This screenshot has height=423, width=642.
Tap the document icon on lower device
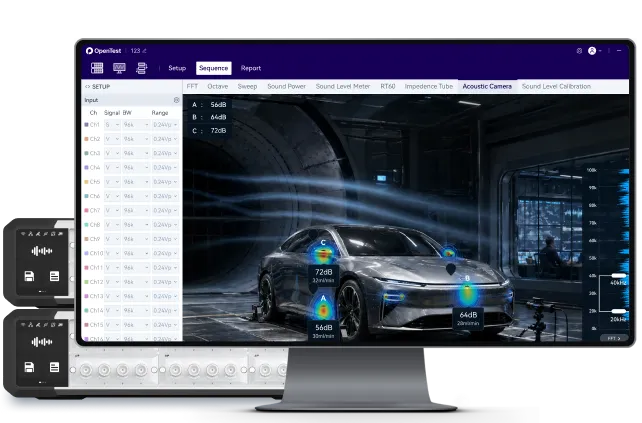coord(54,367)
